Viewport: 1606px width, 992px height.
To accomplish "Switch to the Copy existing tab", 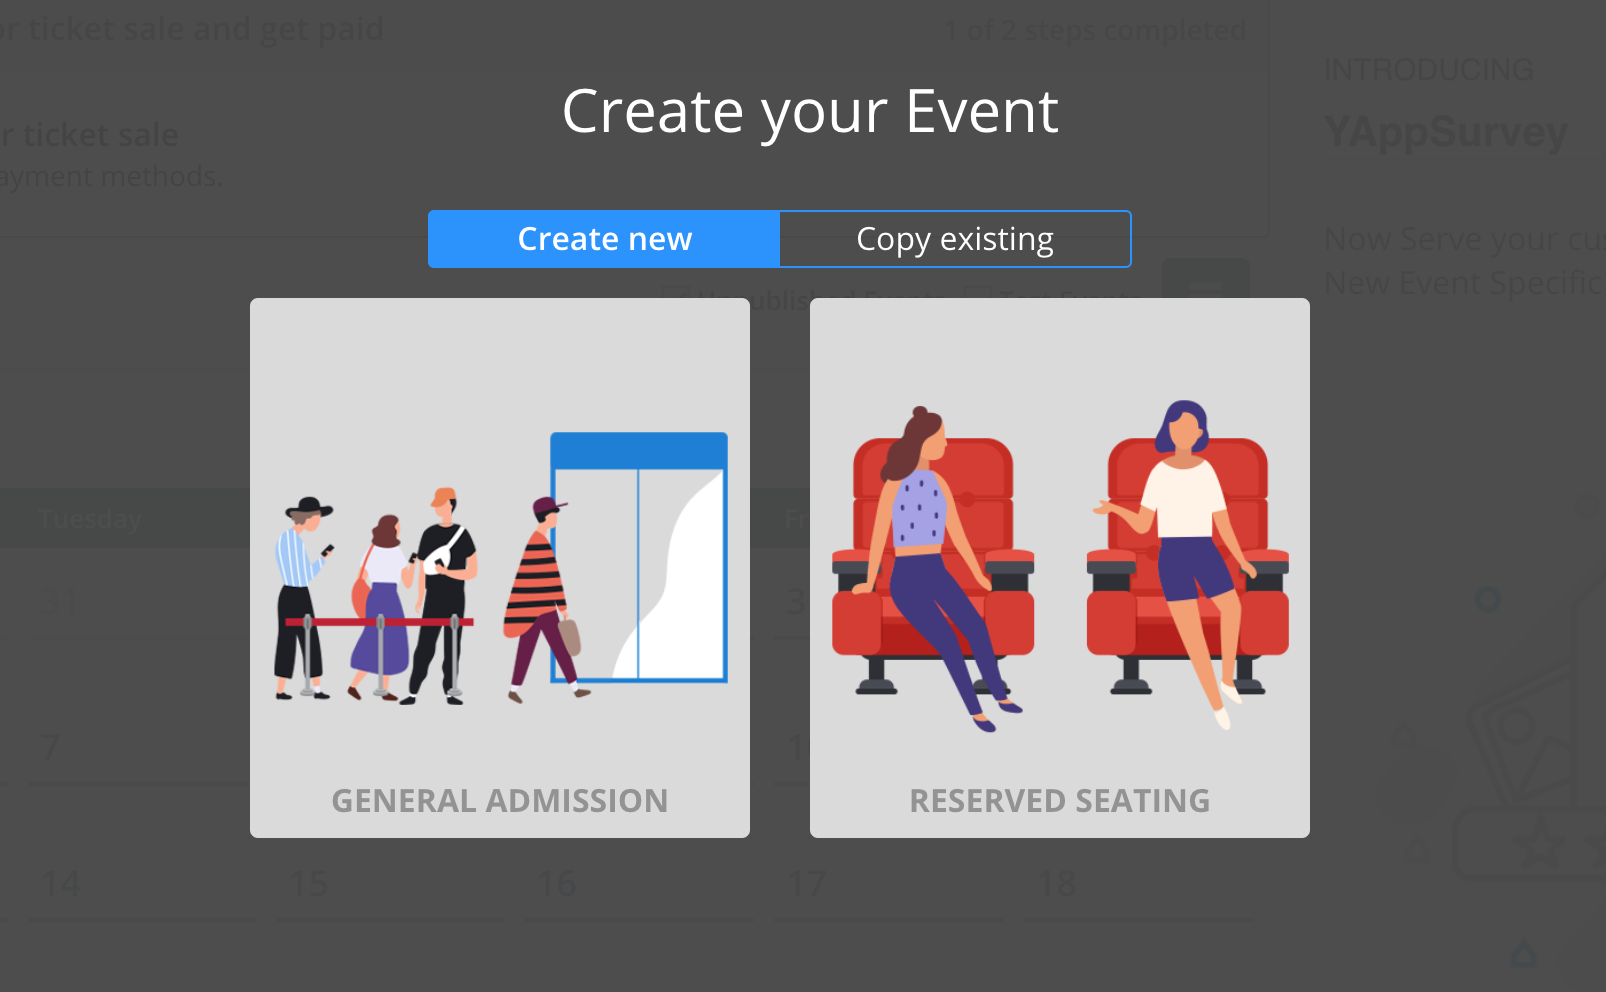I will click(953, 239).
